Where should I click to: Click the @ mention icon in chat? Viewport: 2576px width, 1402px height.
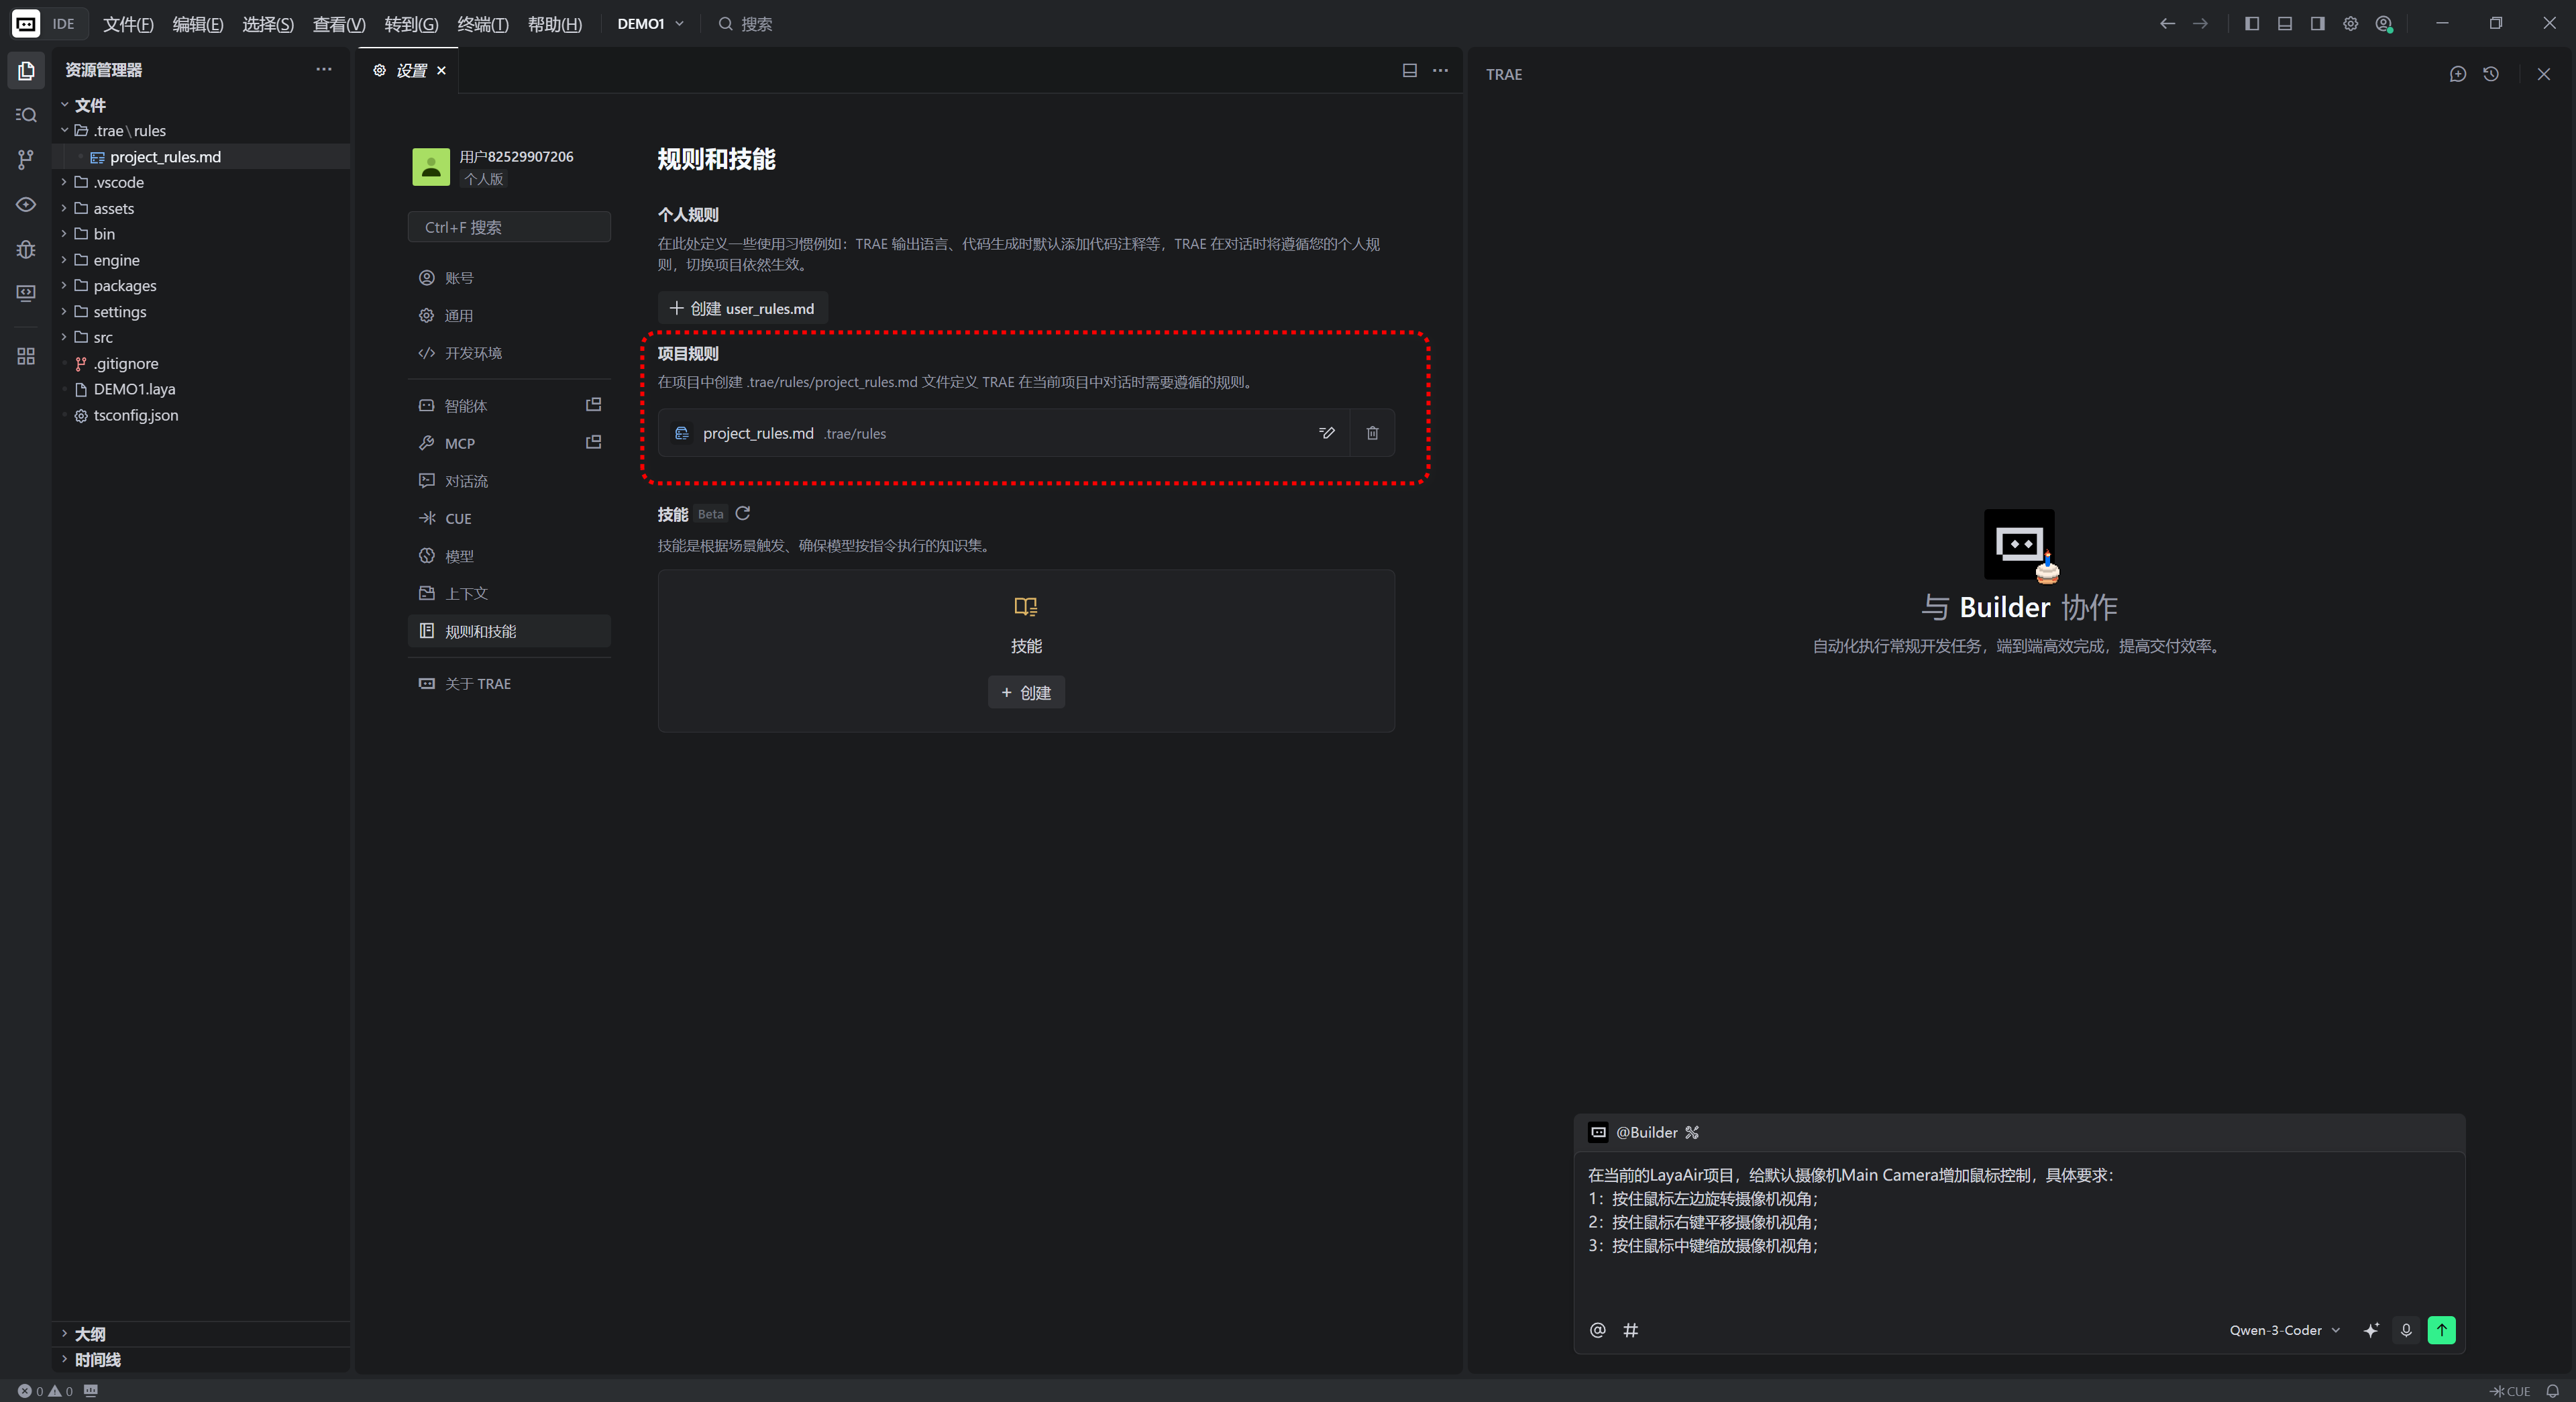point(1597,1330)
